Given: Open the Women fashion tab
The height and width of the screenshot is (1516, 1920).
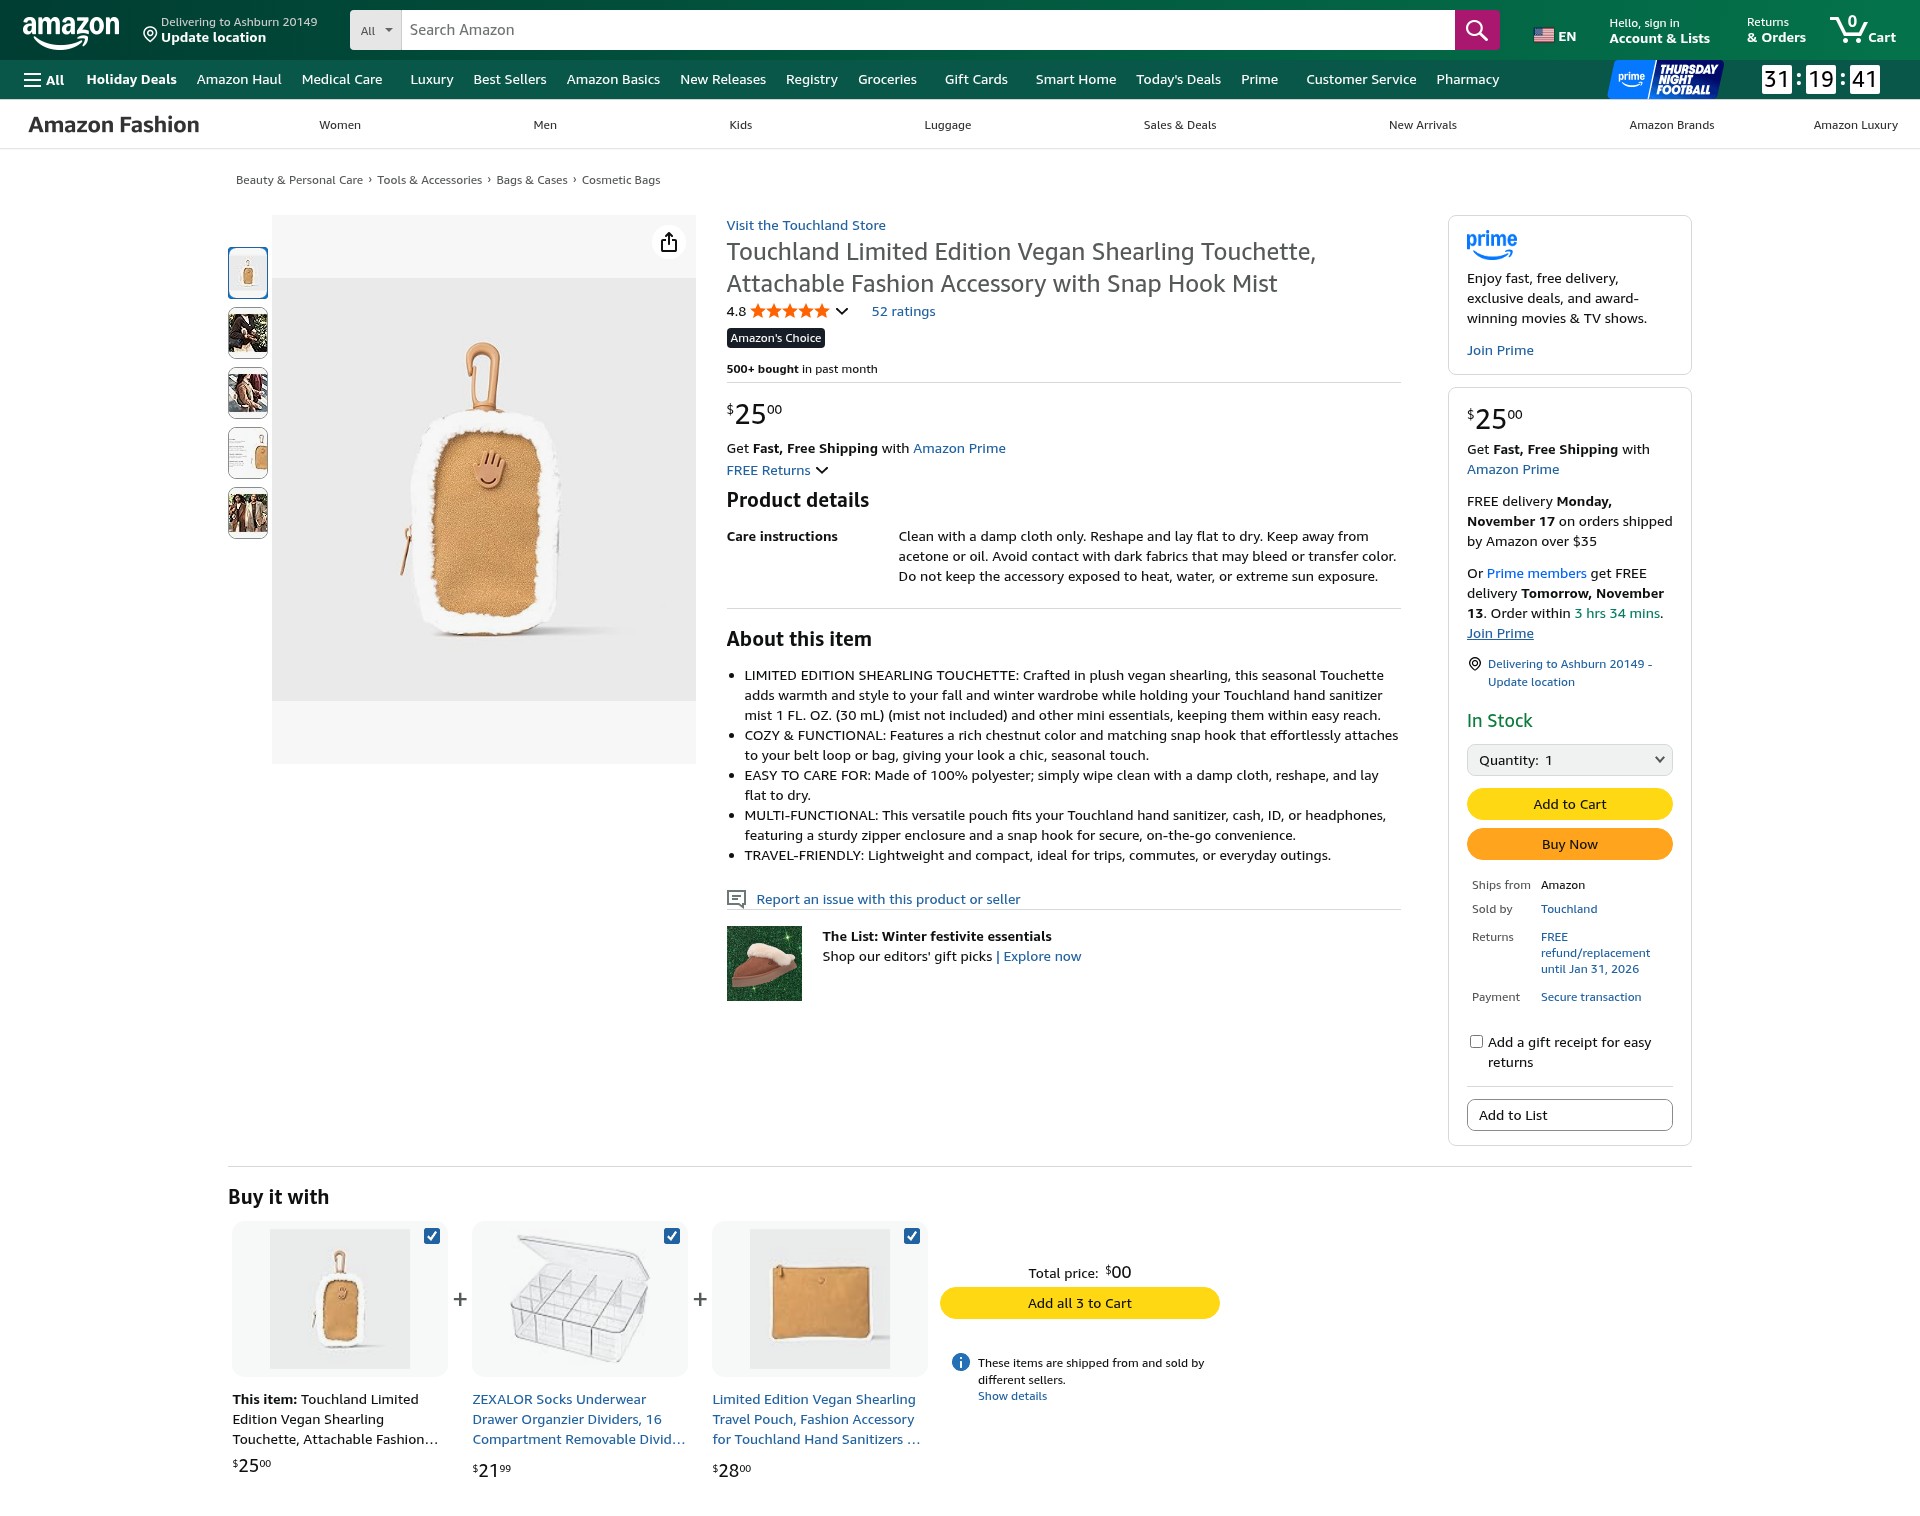Looking at the screenshot, I should 340,125.
